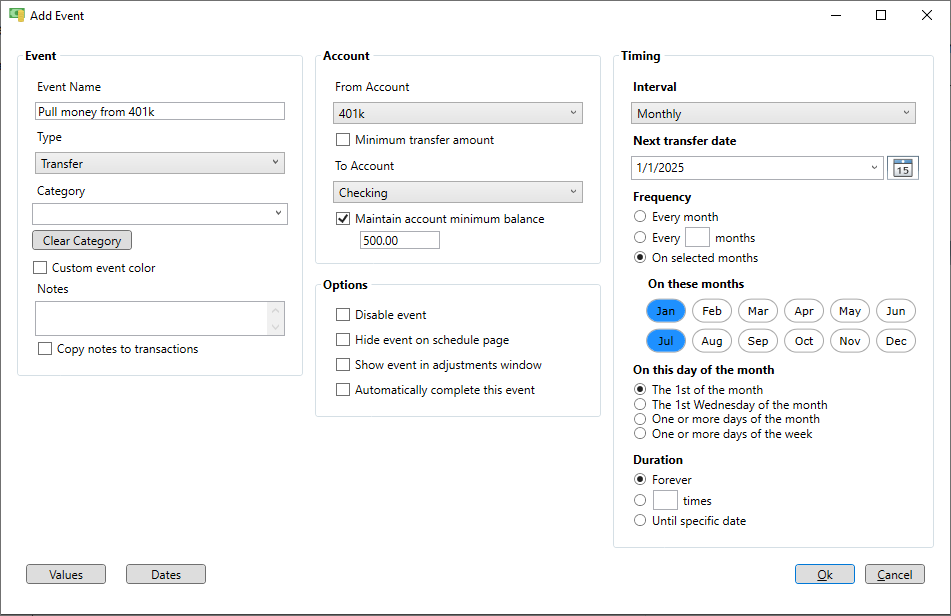Viewport: 951px width, 616px height.
Task: Select the Every month radio button
Action: (x=640, y=216)
